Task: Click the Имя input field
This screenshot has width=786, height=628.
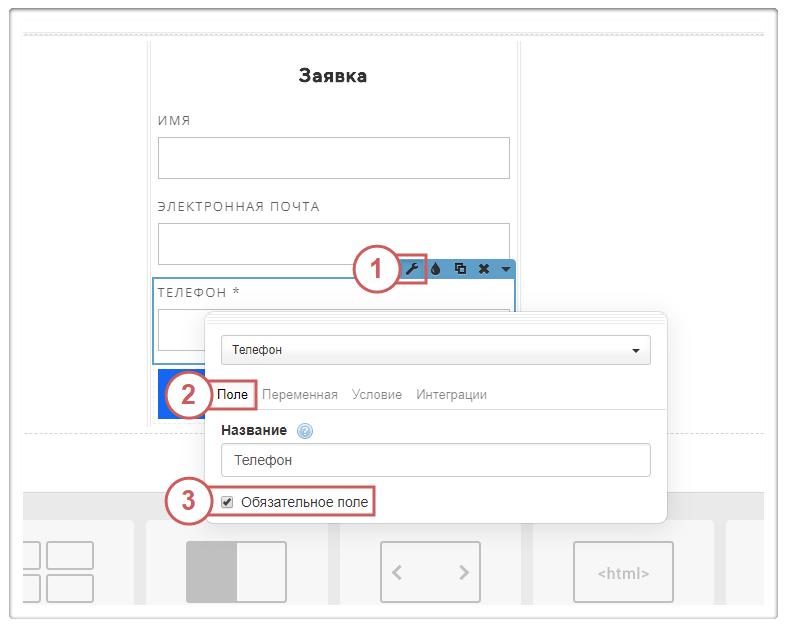Action: (x=333, y=158)
